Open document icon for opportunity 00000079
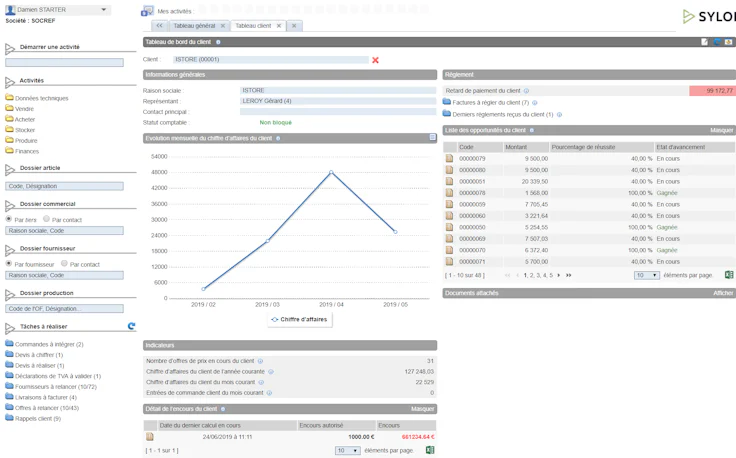The height and width of the screenshot is (458, 736). pos(449,158)
